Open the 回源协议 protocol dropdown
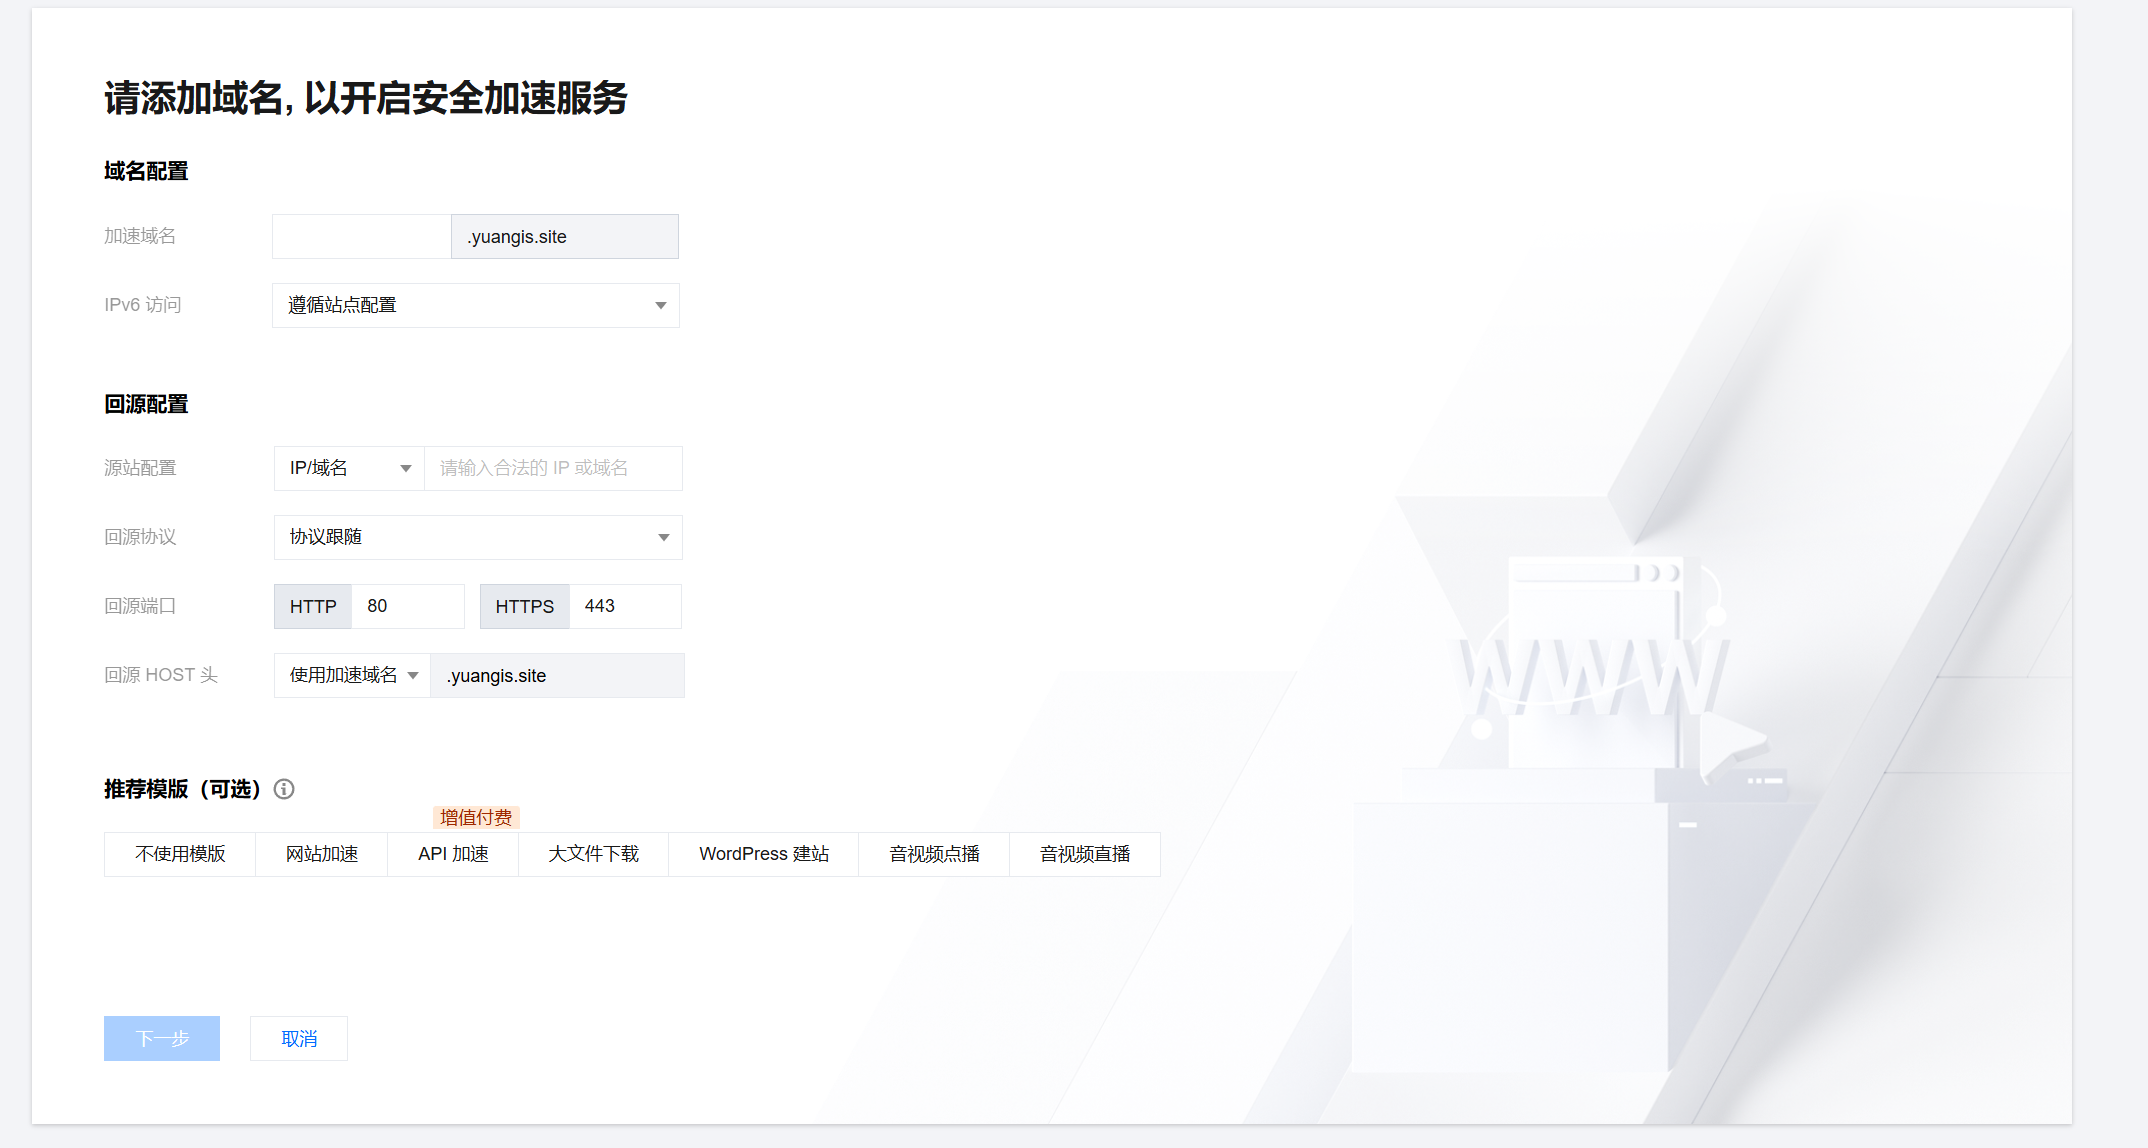The height and width of the screenshot is (1148, 2148). [x=478, y=537]
